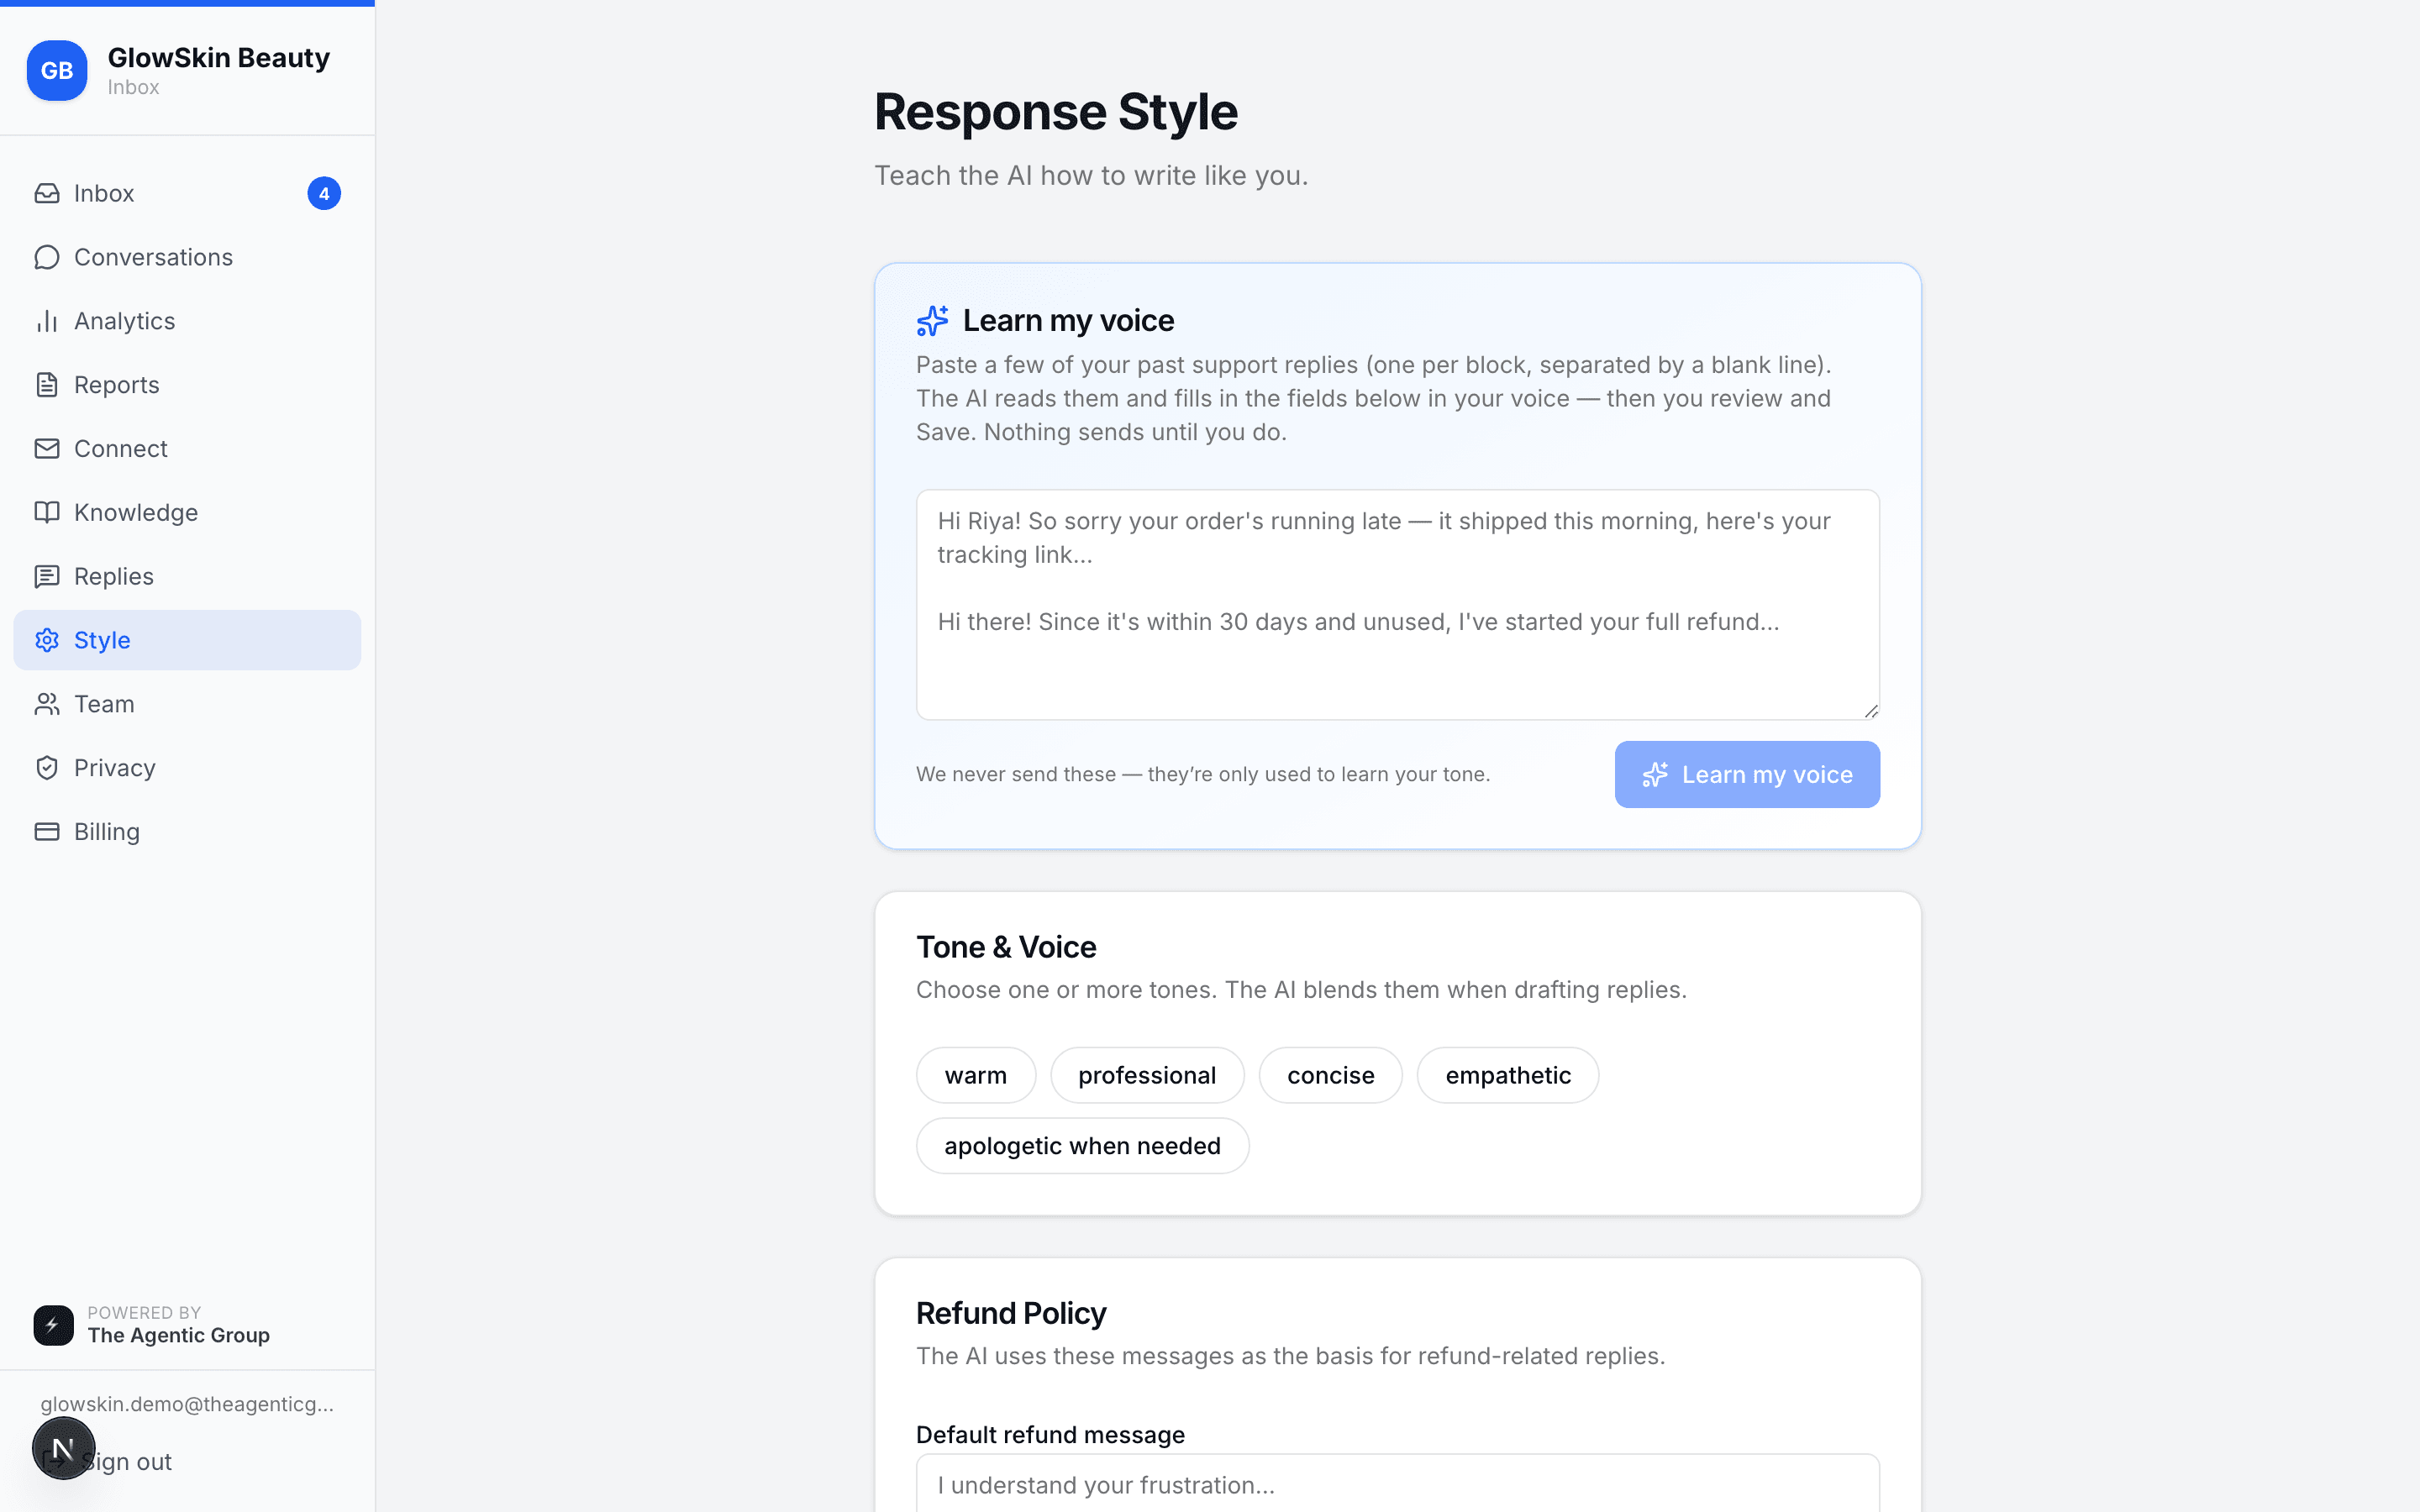Open the Conversations menu item
Image resolution: width=2420 pixels, height=1512 pixels.
(x=187, y=257)
